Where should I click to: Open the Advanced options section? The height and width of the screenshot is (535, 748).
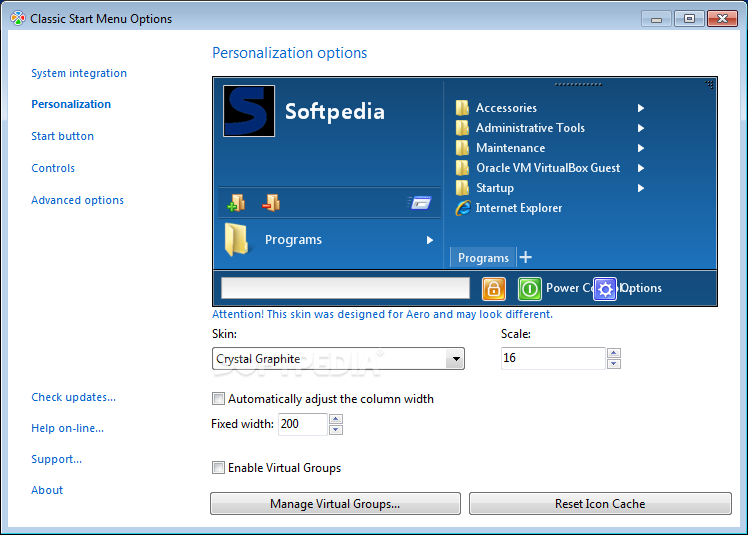[x=78, y=200]
